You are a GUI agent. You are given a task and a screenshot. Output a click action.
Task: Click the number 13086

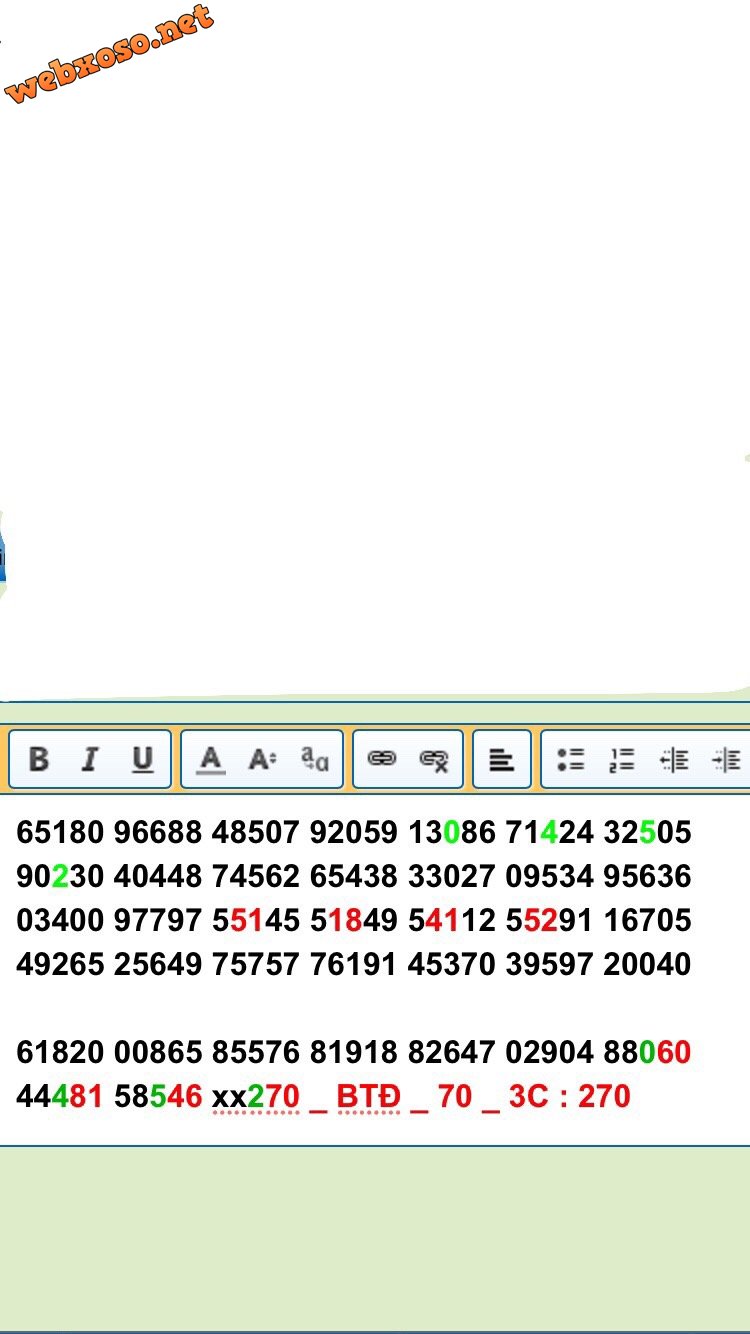pyautogui.click(x=452, y=832)
